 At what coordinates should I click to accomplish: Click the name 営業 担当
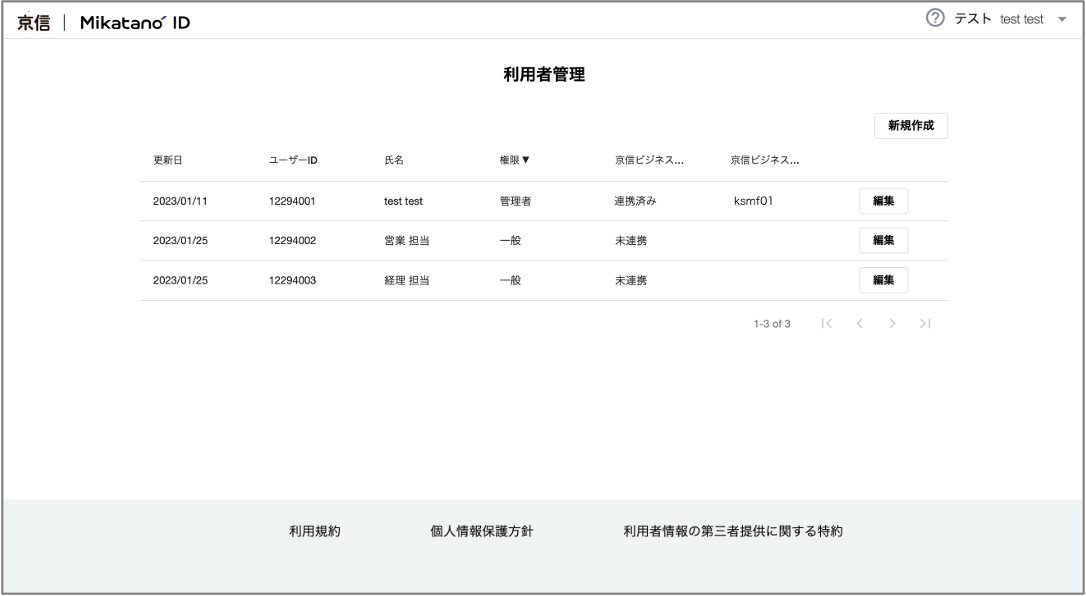click(x=407, y=241)
